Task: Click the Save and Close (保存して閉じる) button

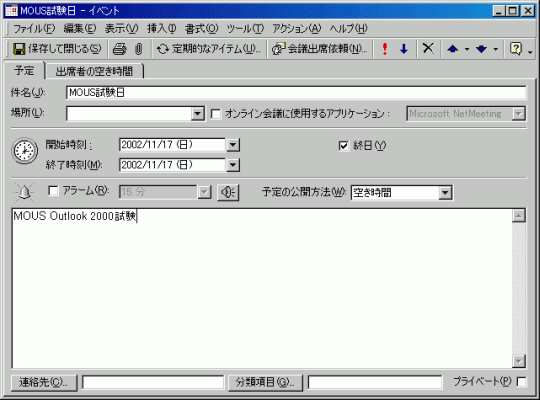Action: (x=57, y=49)
